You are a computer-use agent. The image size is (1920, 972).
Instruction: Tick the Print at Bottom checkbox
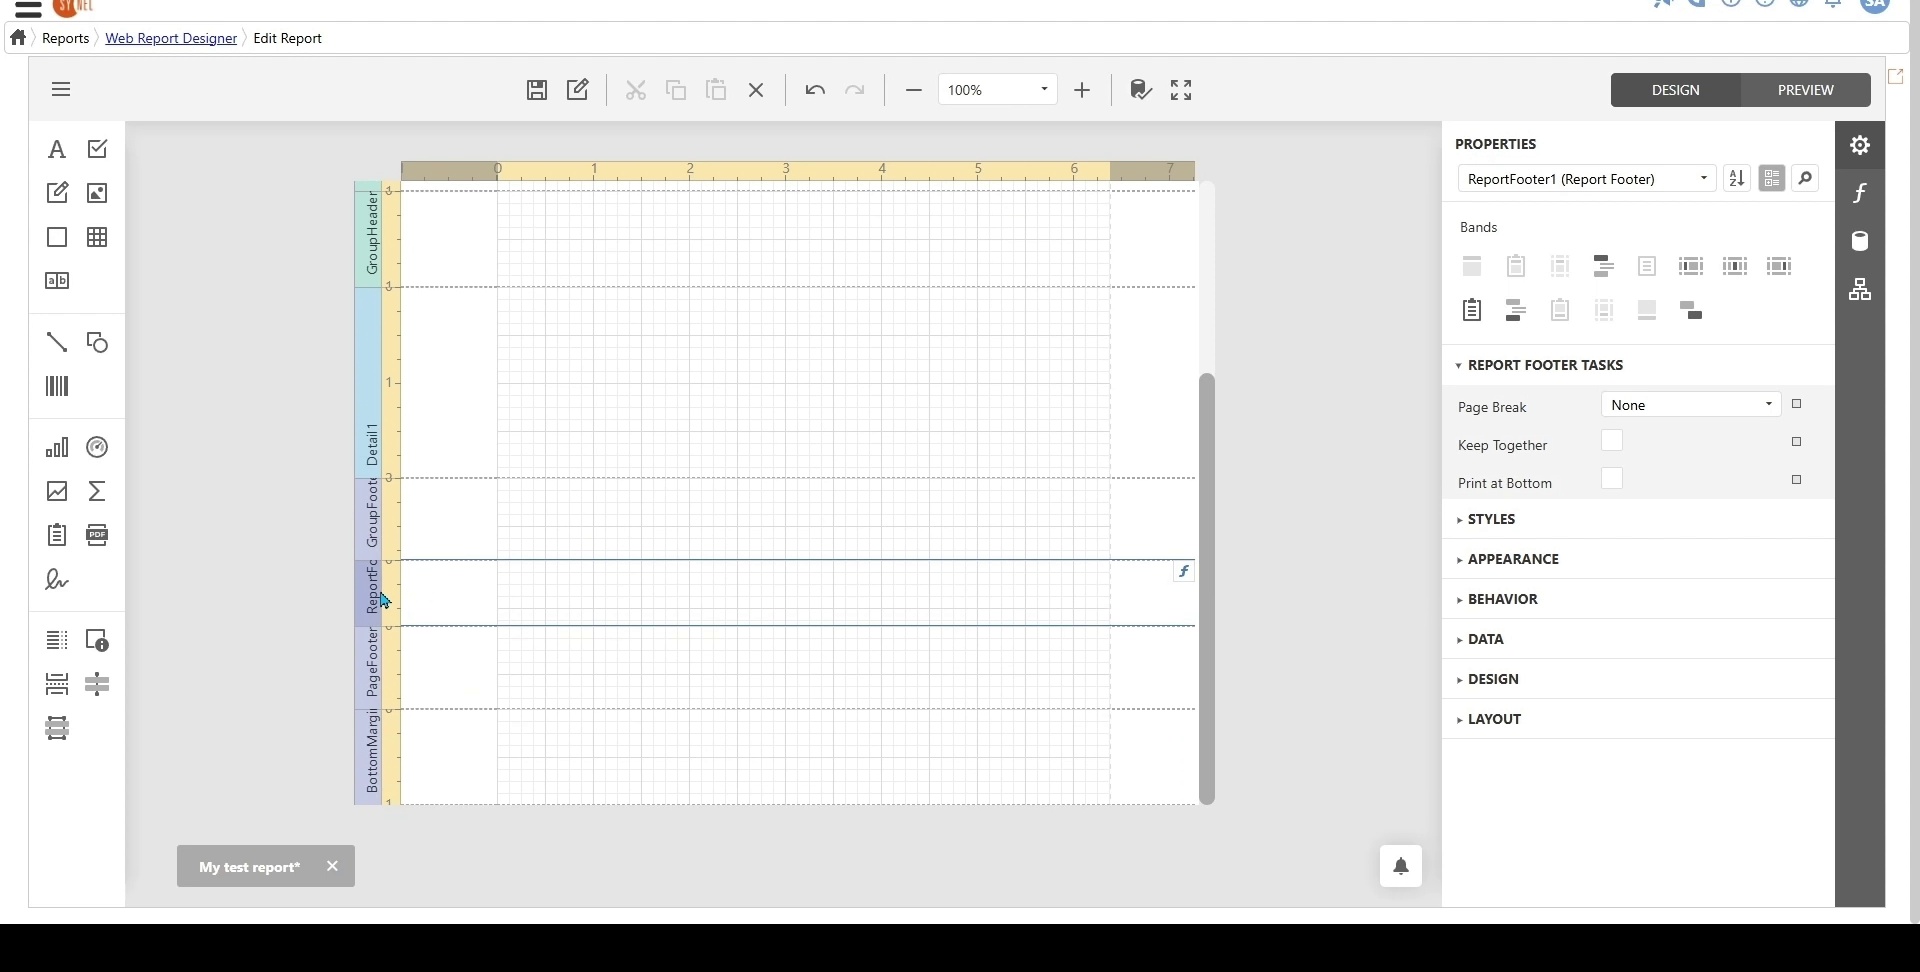[x=1613, y=480]
